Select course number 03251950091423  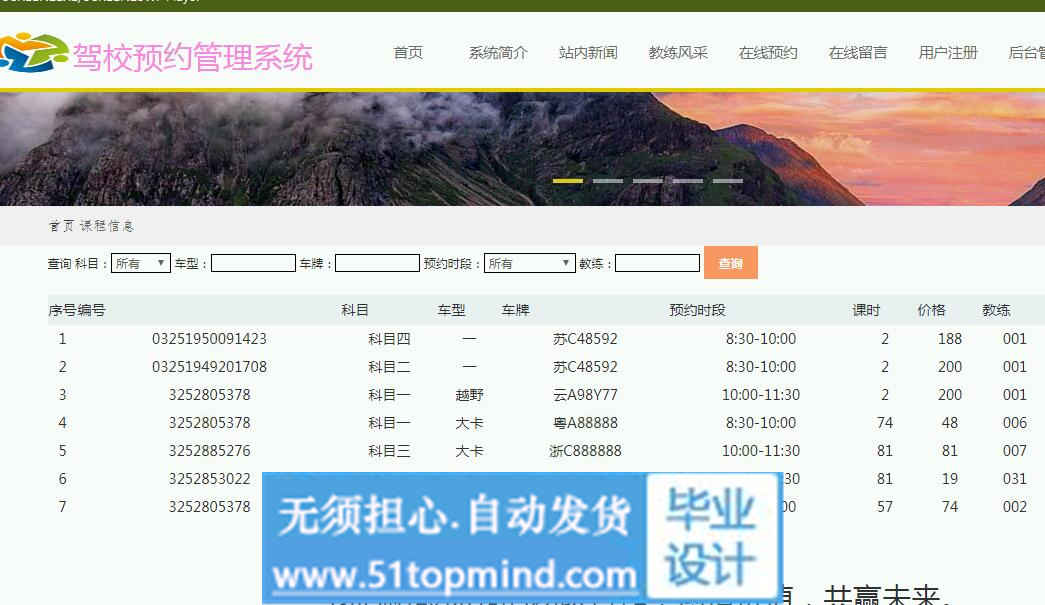(x=209, y=338)
